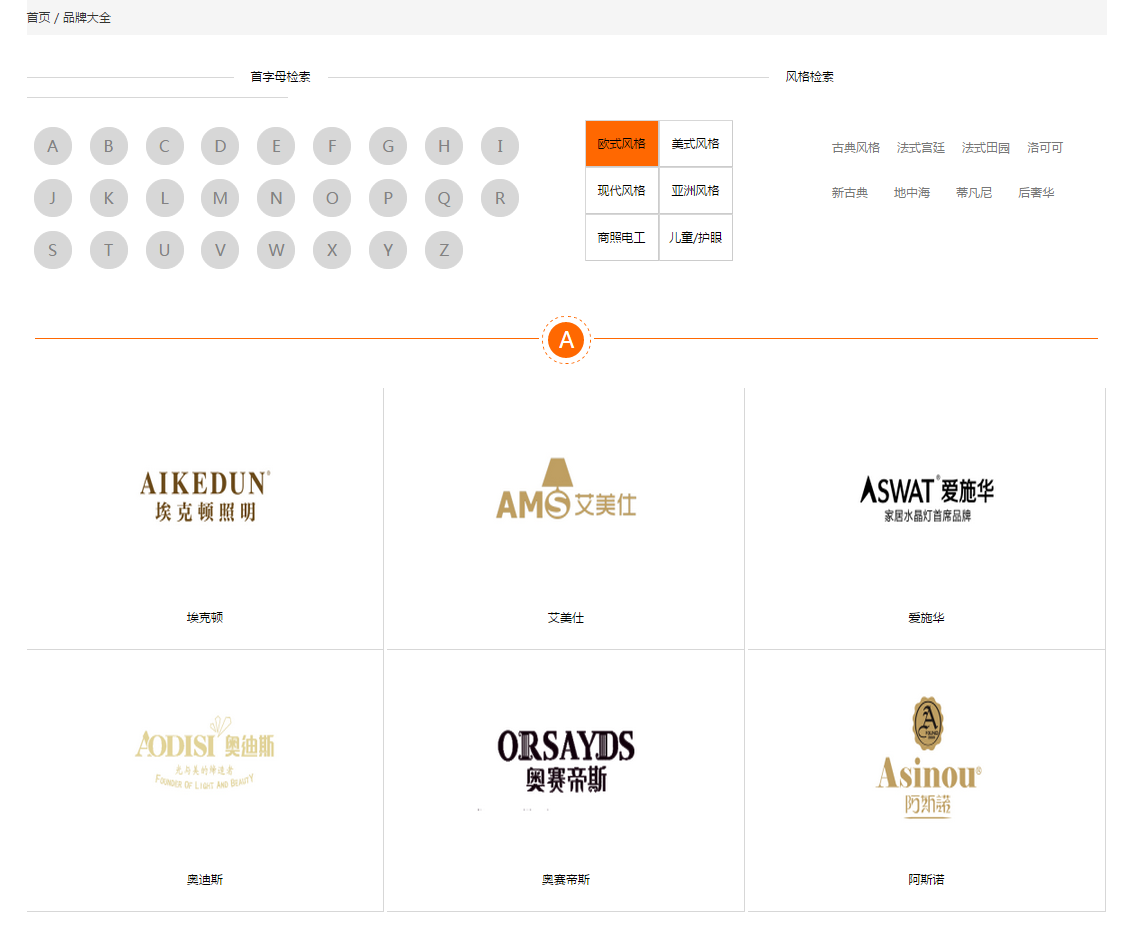Viewport: 1125px width, 926px height.
Task: Choose the letter X circle
Action: coord(332,250)
